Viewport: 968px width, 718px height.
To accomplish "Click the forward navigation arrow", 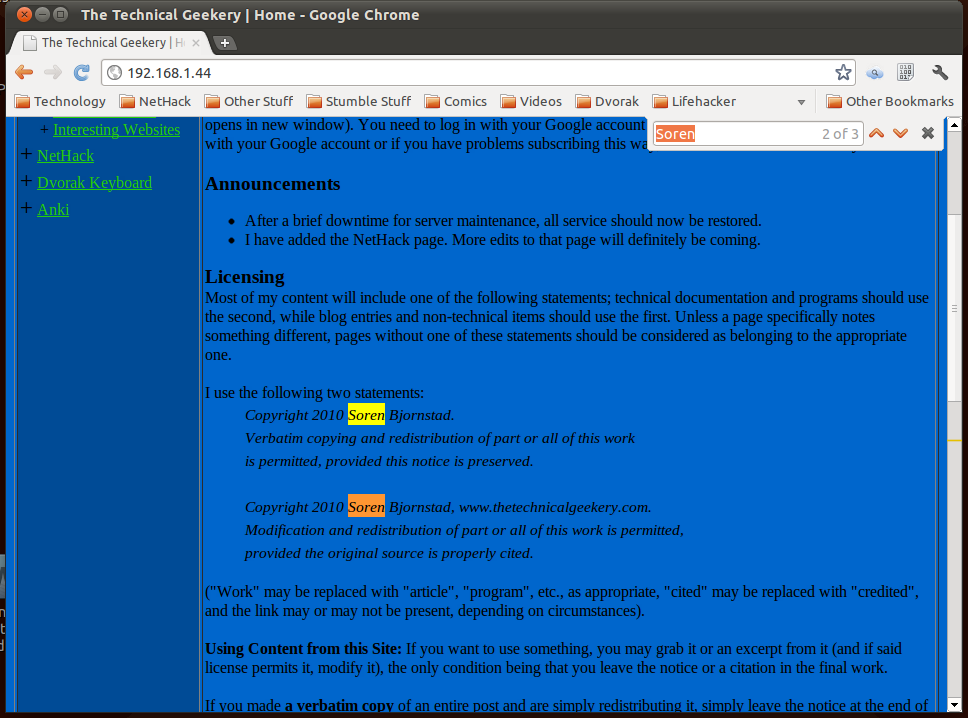I will [53, 72].
